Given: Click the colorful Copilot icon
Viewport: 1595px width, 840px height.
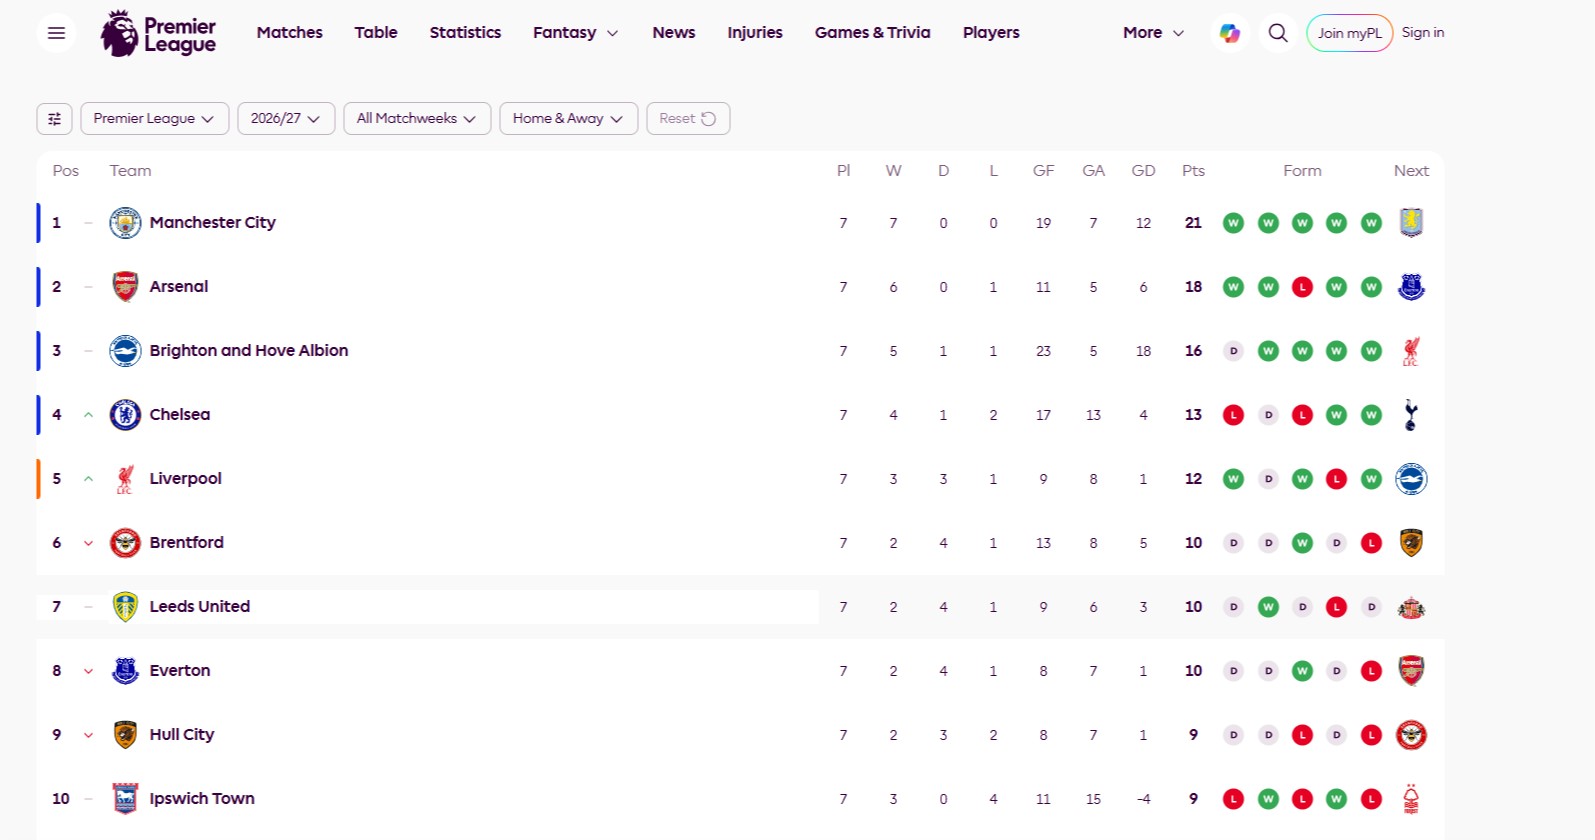Looking at the screenshot, I should [x=1230, y=33].
